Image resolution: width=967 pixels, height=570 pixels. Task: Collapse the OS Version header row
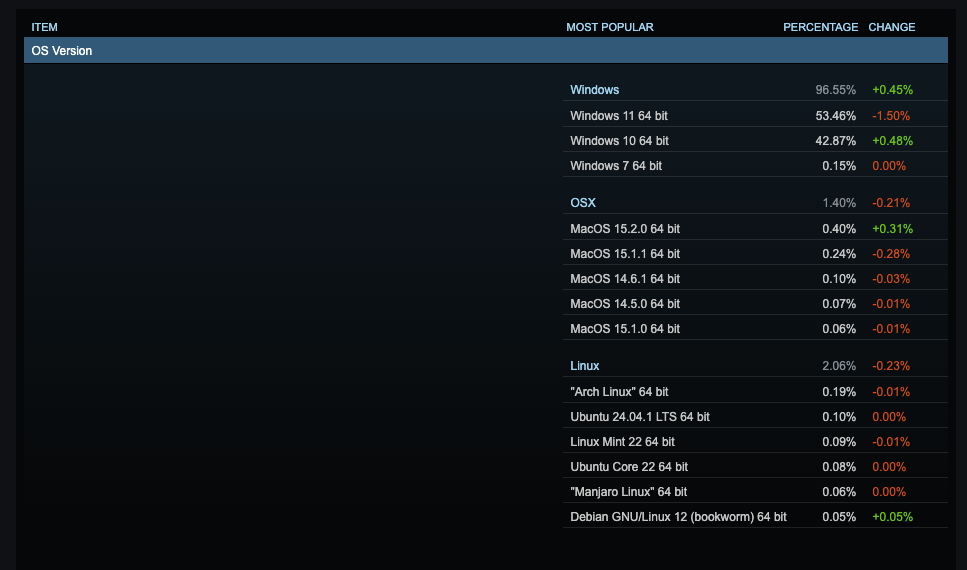[485, 51]
